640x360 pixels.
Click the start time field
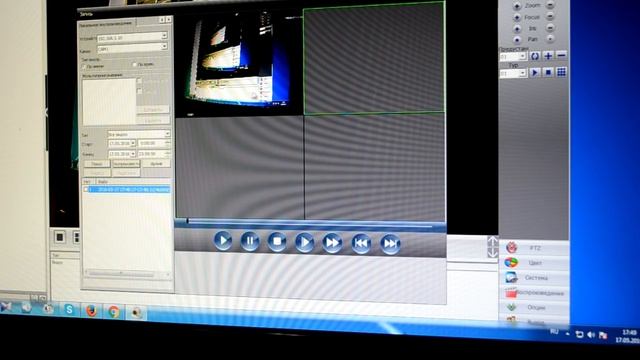[153, 143]
